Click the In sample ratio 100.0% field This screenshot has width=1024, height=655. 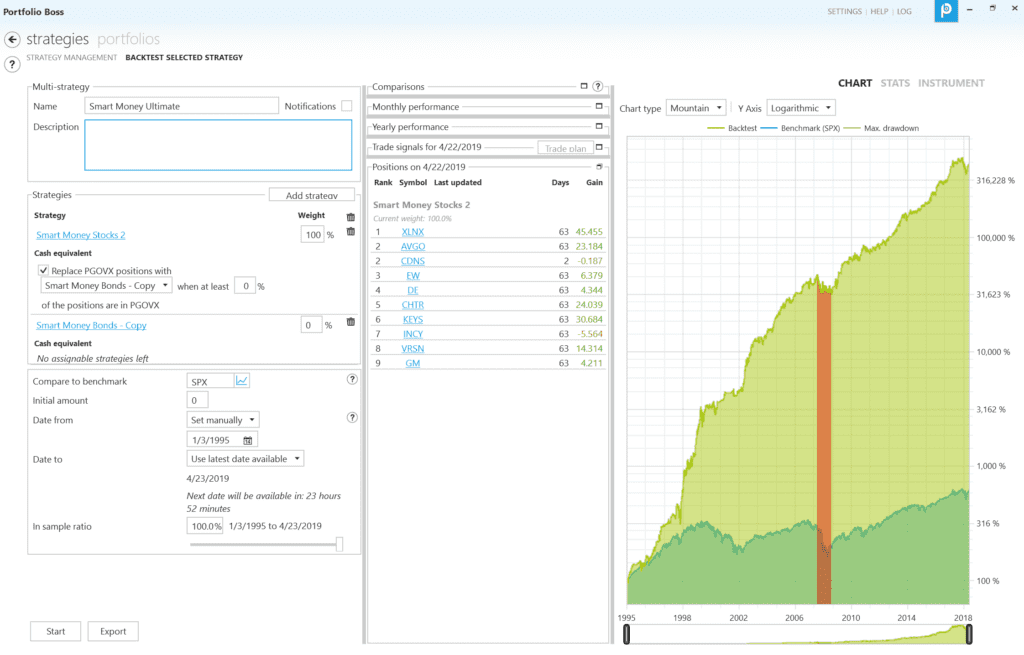click(205, 526)
